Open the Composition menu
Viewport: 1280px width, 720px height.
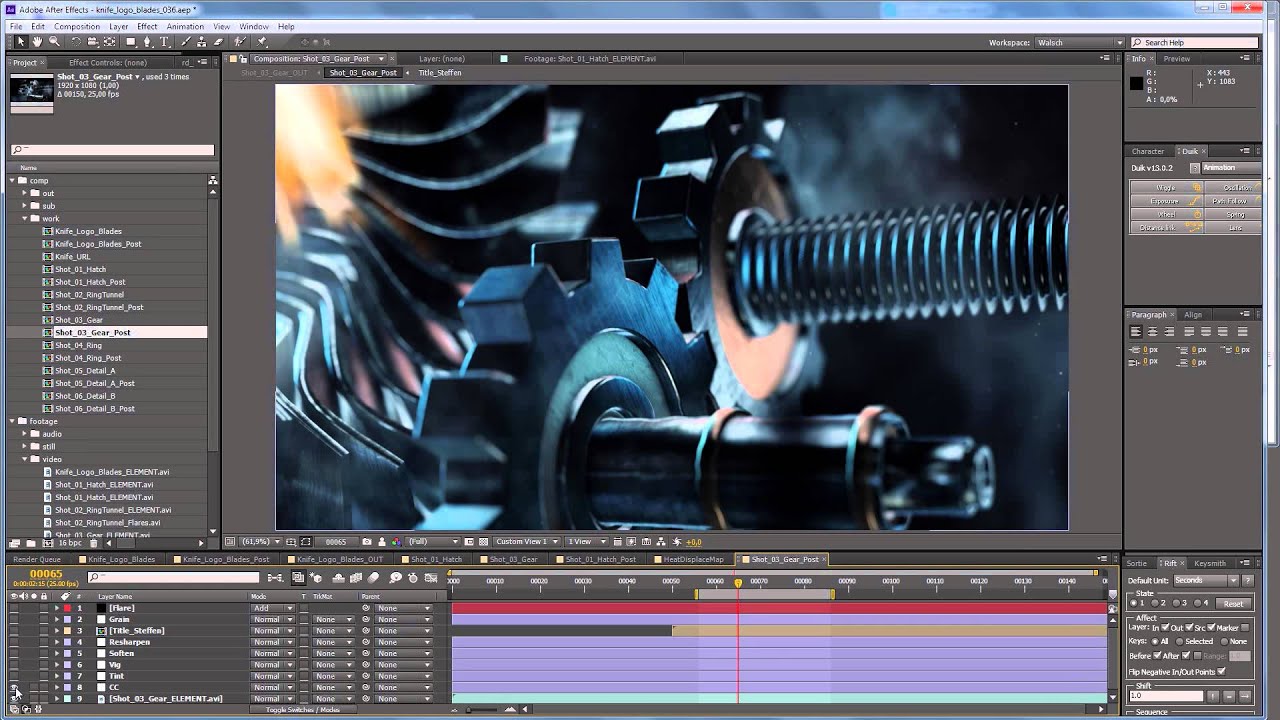(77, 26)
